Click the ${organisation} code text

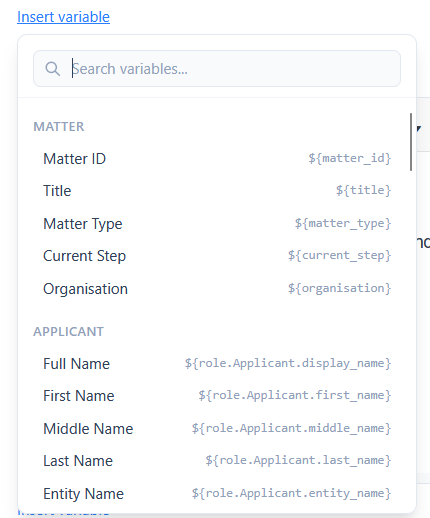[339, 288]
